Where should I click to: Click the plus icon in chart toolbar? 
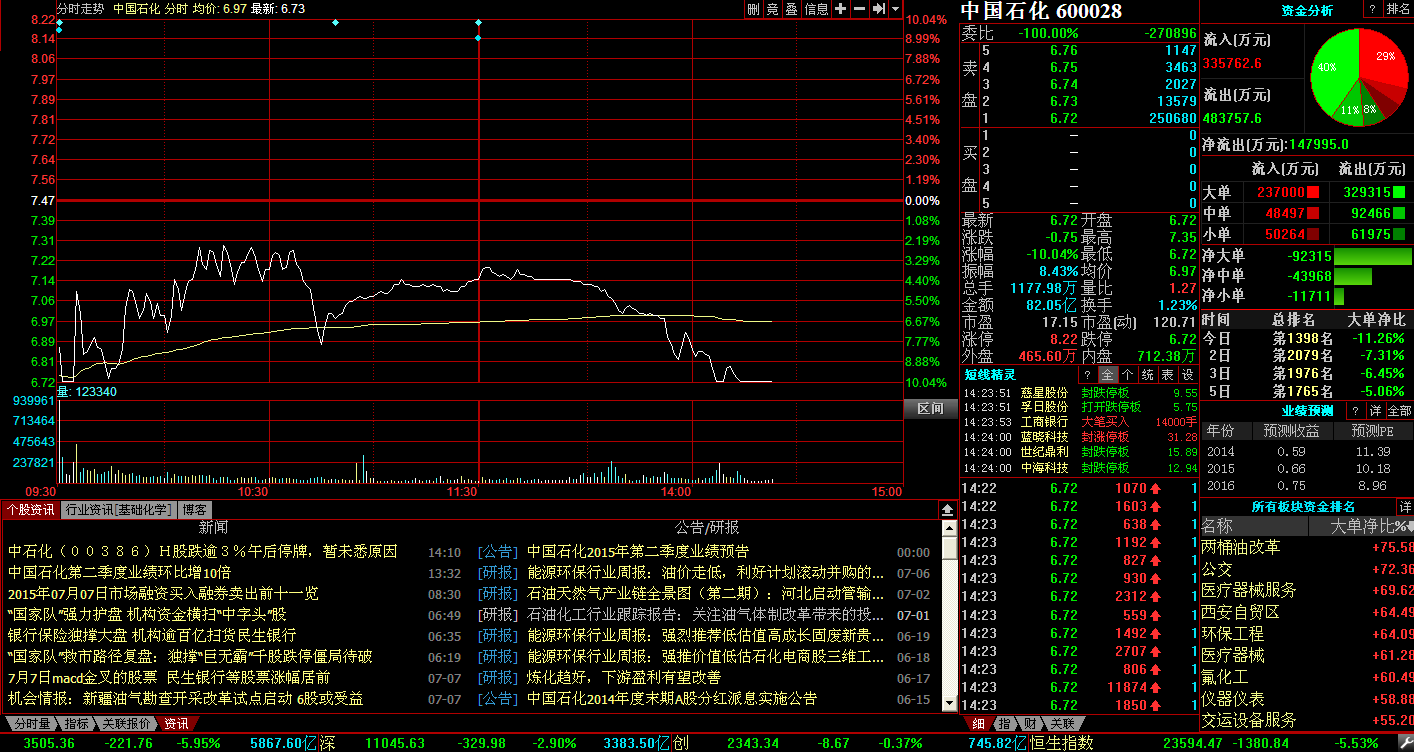coord(840,9)
